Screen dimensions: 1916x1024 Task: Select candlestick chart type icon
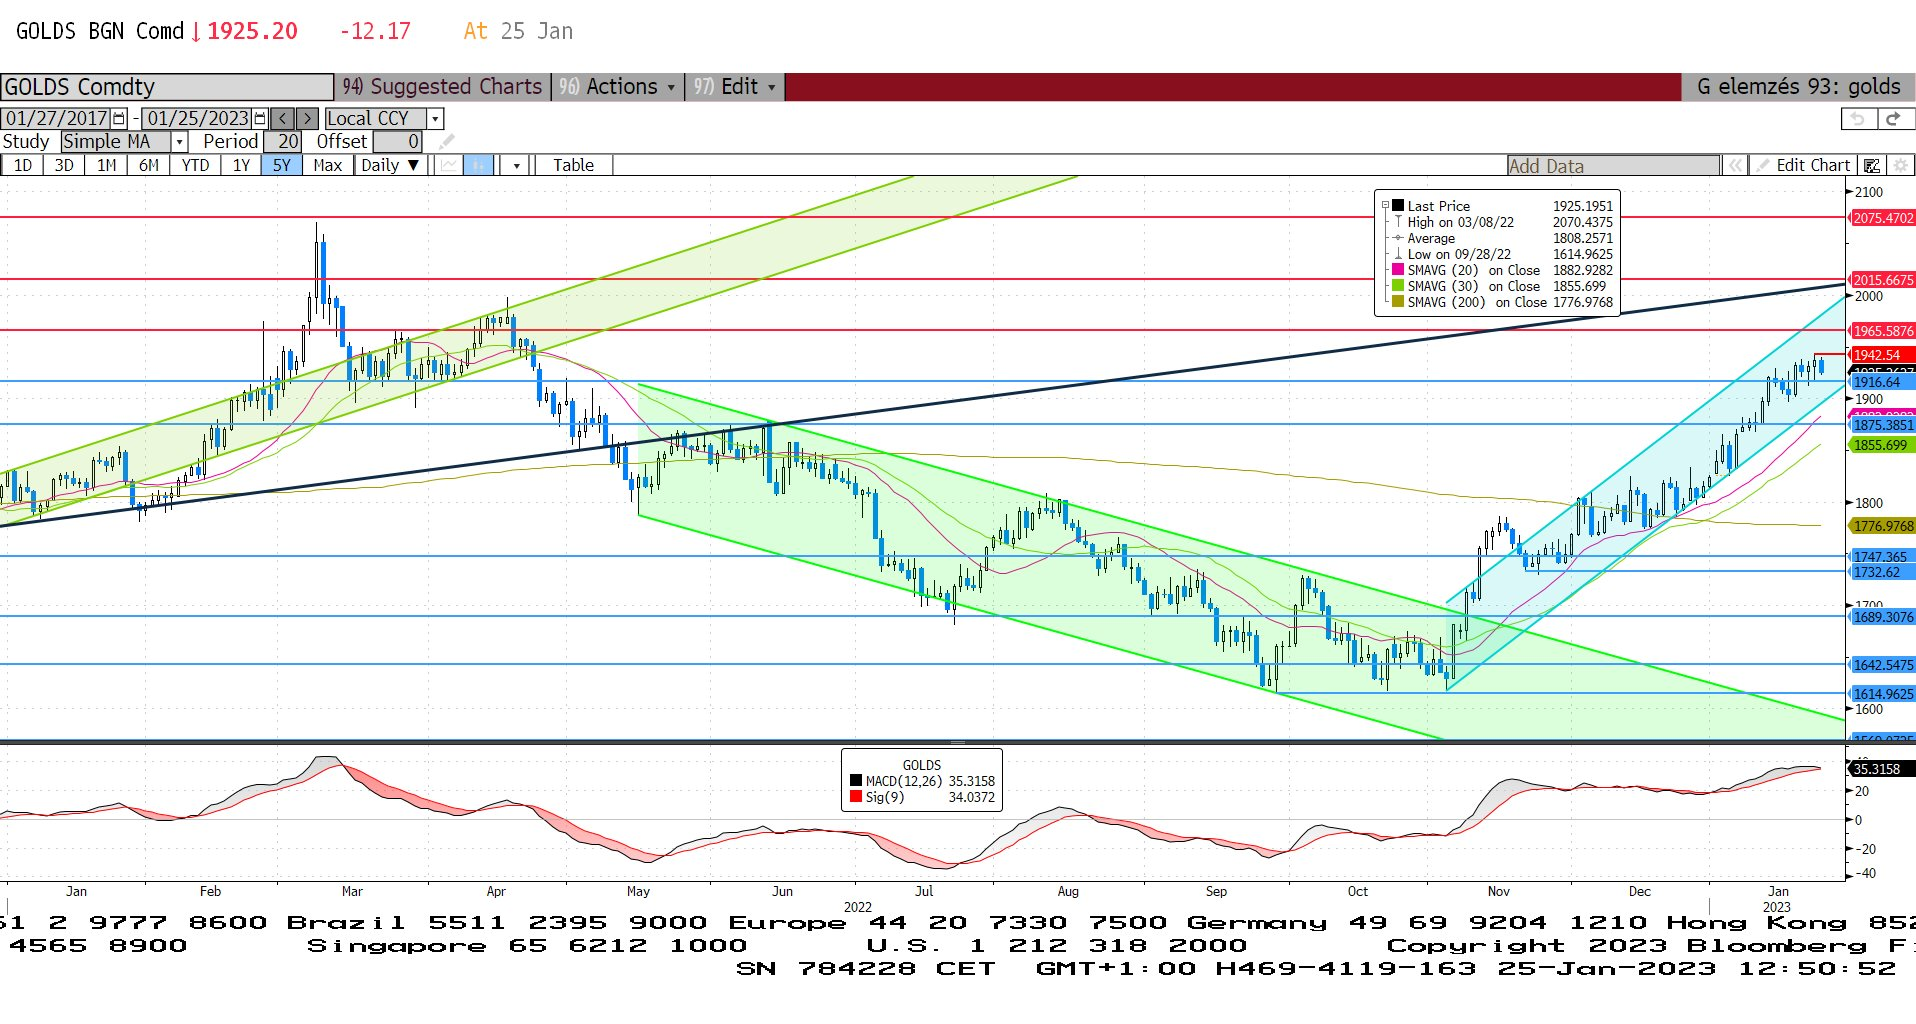click(x=479, y=165)
